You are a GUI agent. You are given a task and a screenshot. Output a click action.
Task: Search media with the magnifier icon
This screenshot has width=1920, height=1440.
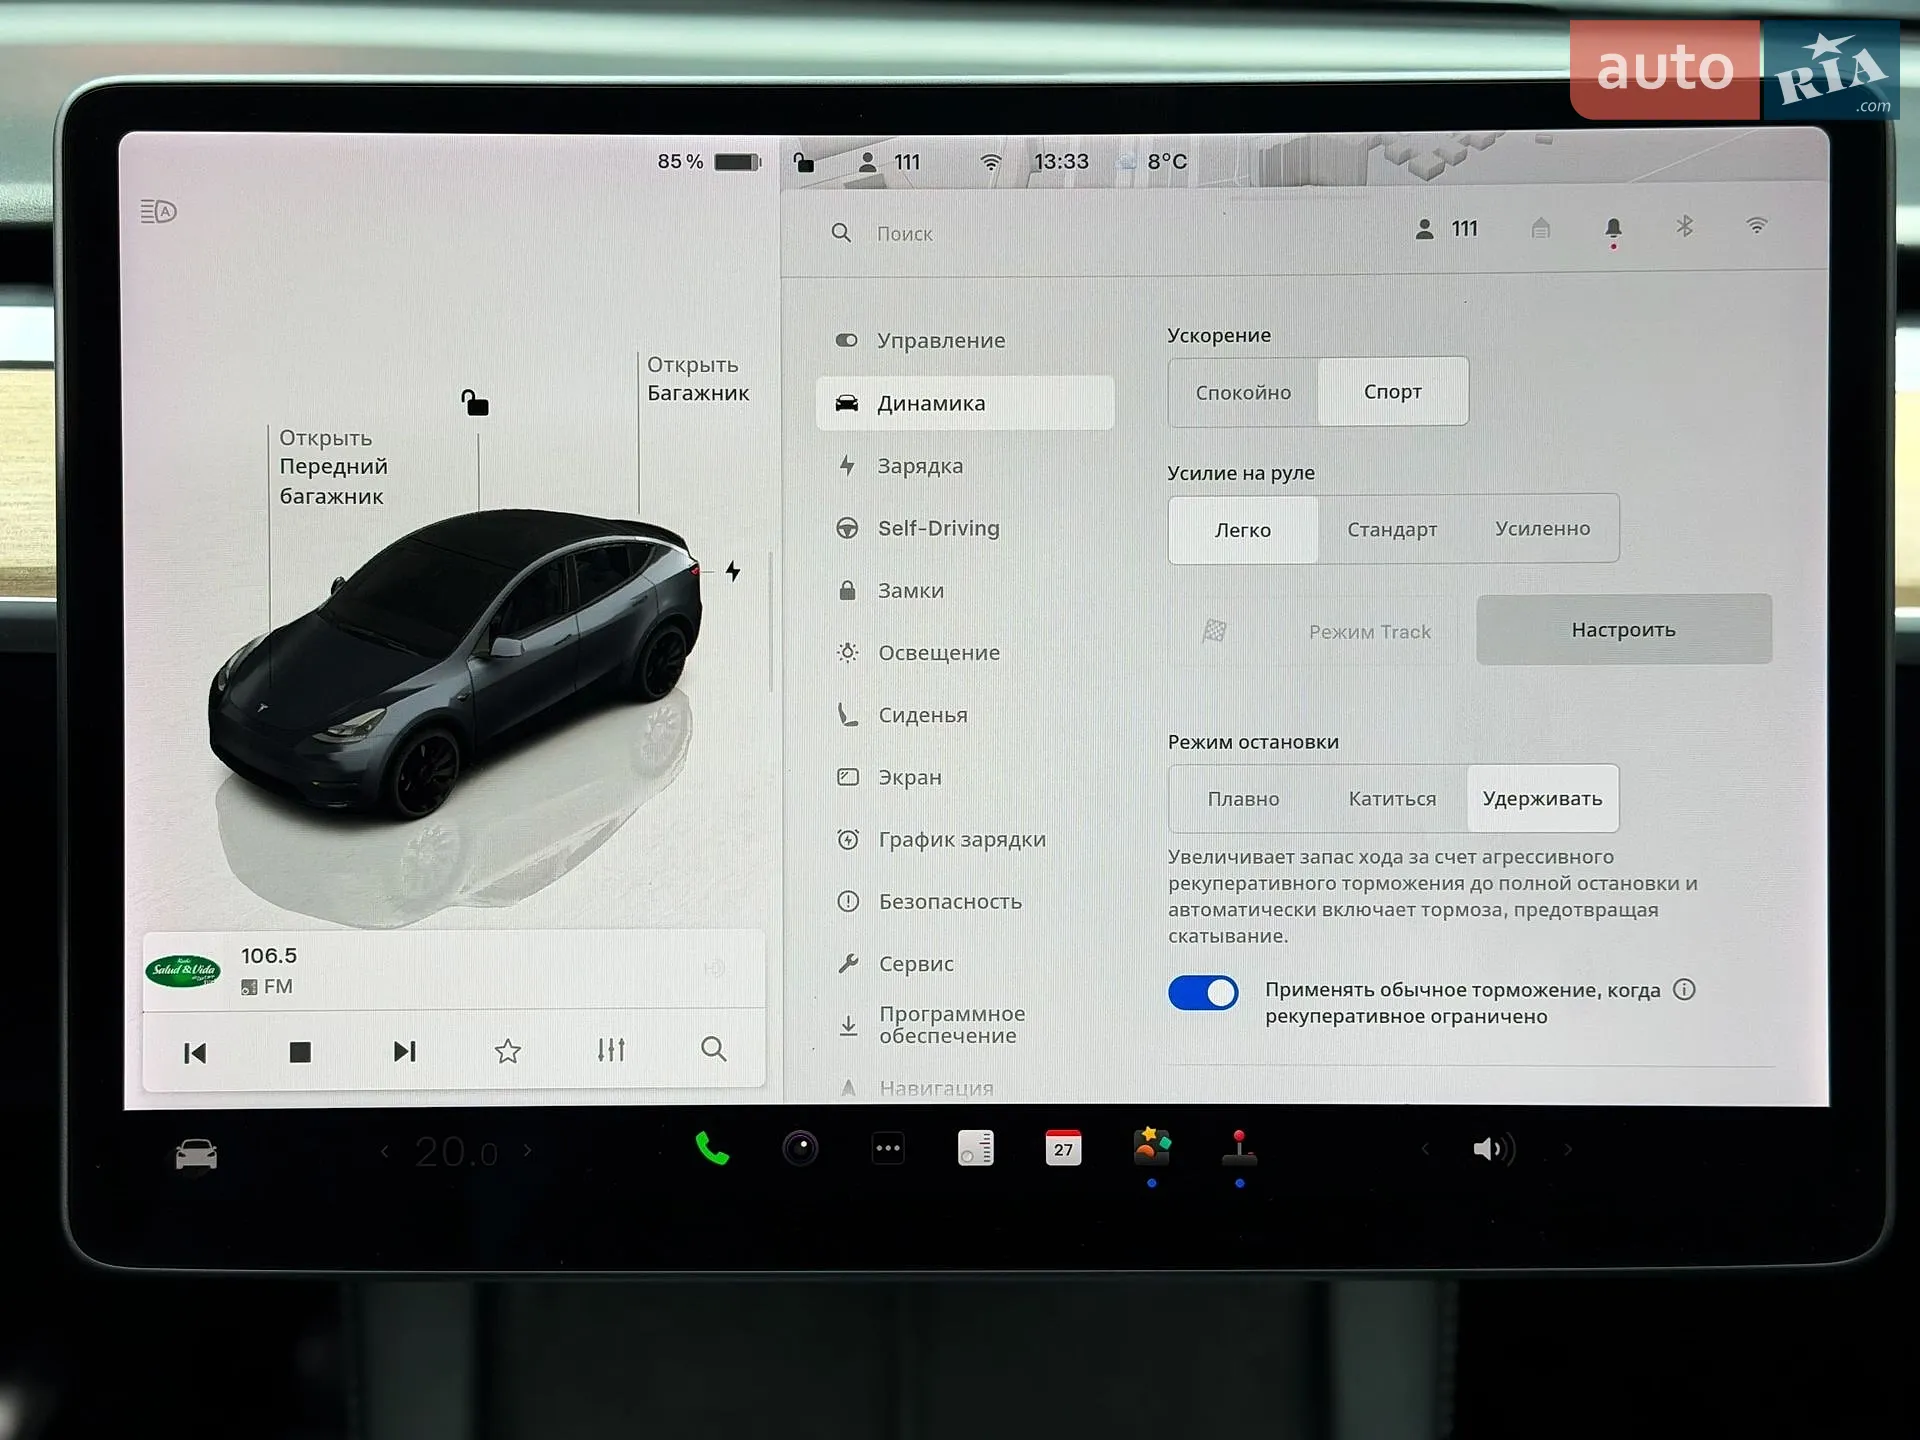(x=714, y=1049)
